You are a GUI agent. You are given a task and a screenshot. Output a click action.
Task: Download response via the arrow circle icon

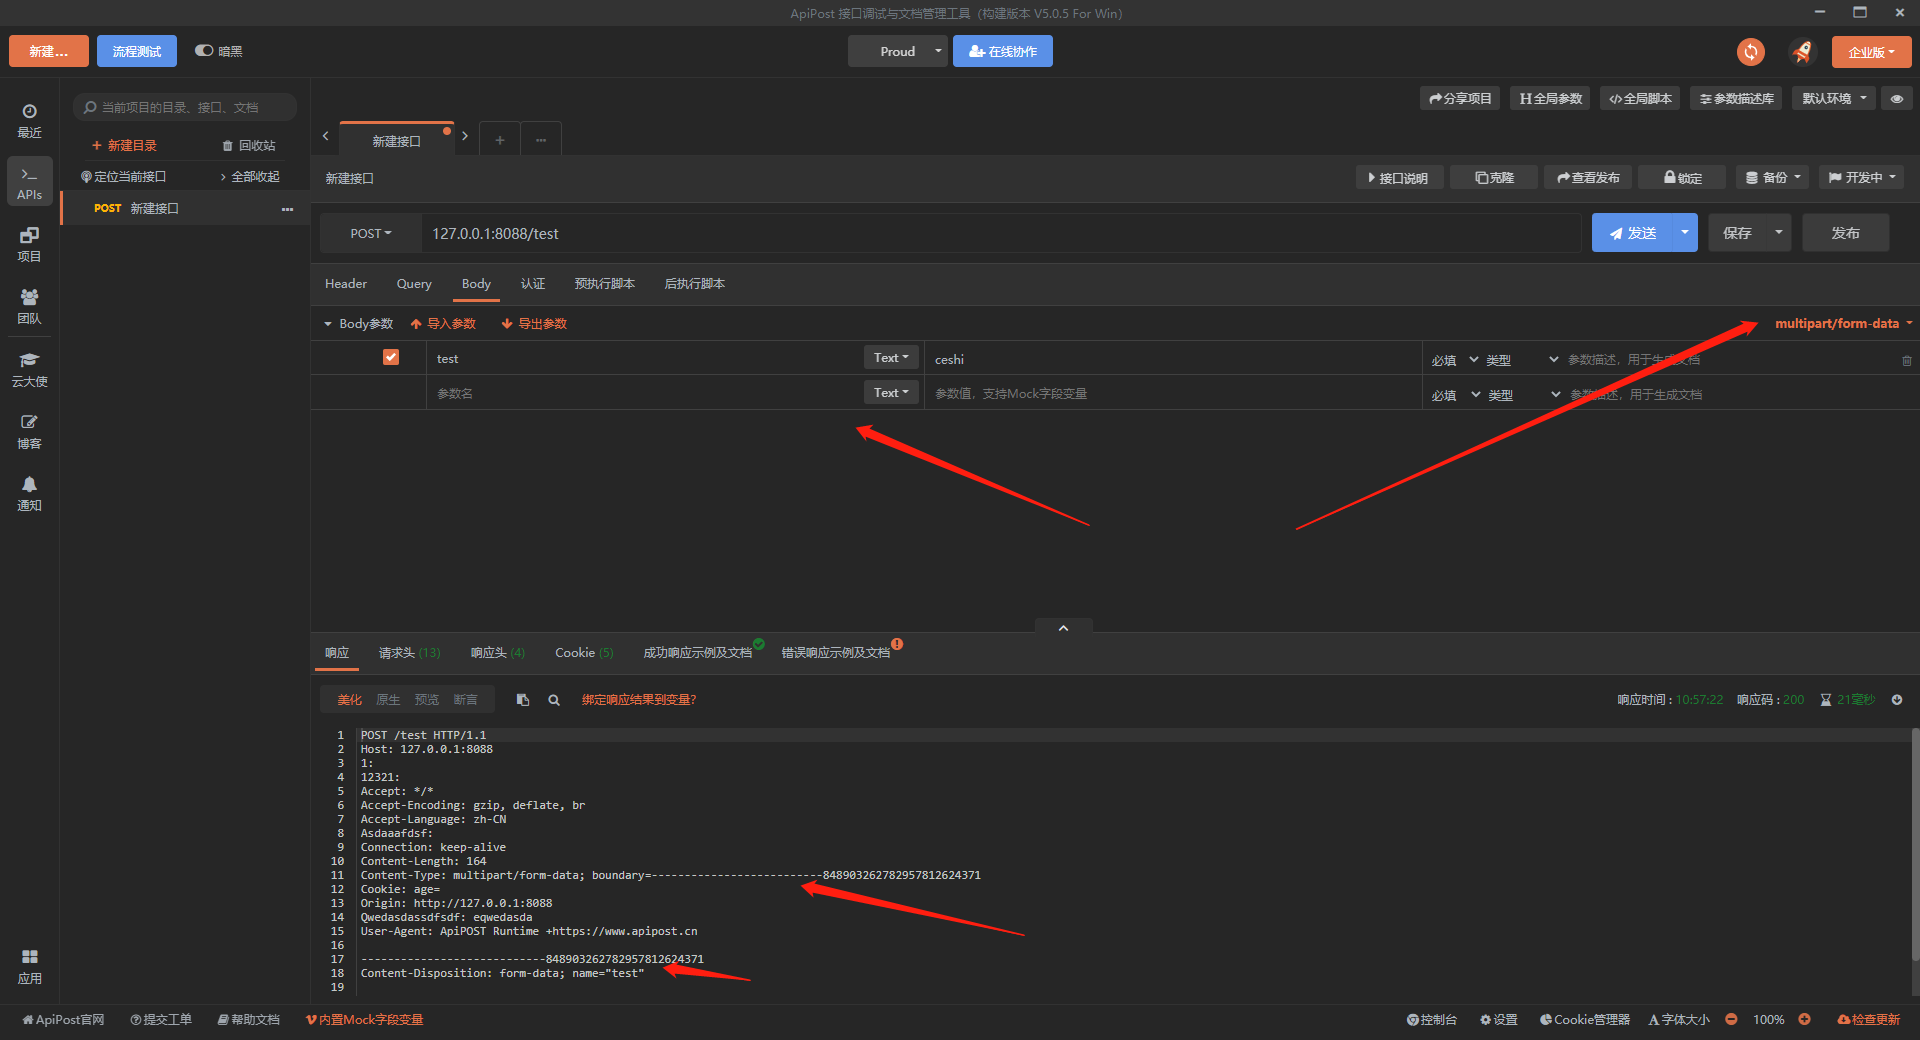pyautogui.click(x=1897, y=700)
